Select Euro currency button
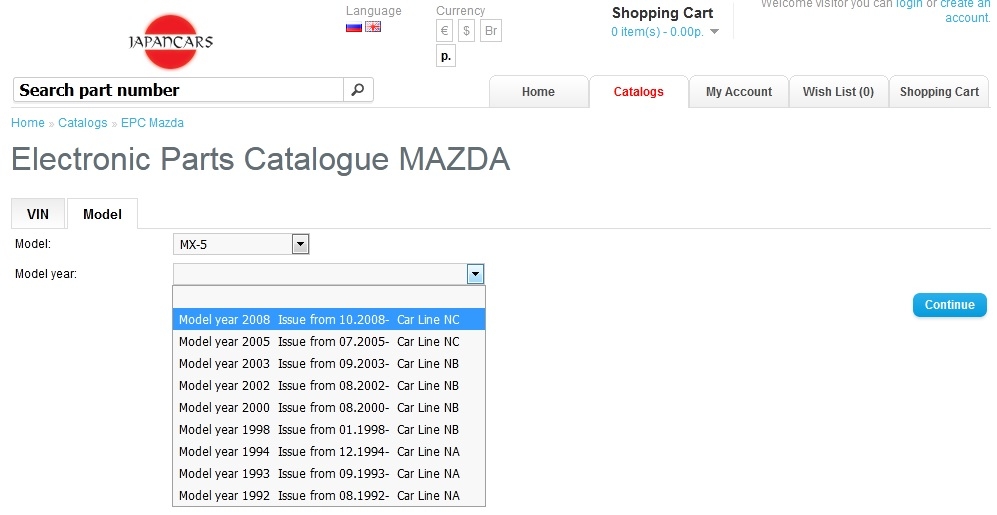 coord(444,31)
